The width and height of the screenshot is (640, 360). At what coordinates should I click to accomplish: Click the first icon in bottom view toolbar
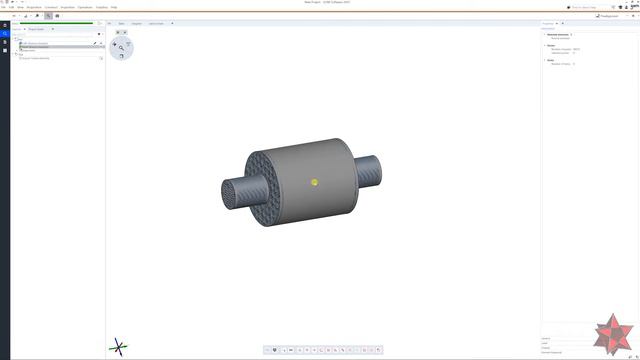click(267, 350)
